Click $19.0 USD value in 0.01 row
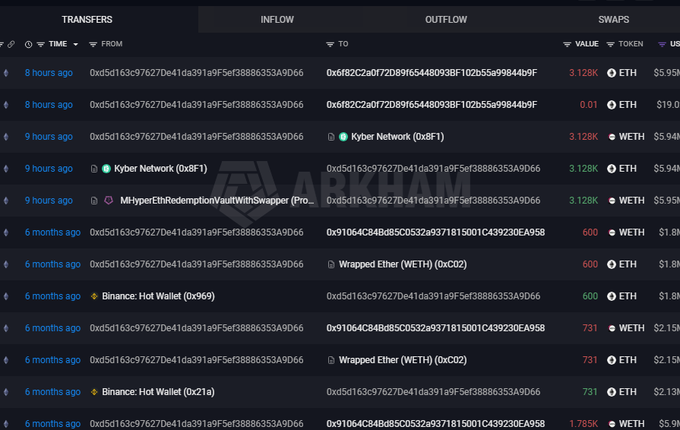 tap(667, 104)
